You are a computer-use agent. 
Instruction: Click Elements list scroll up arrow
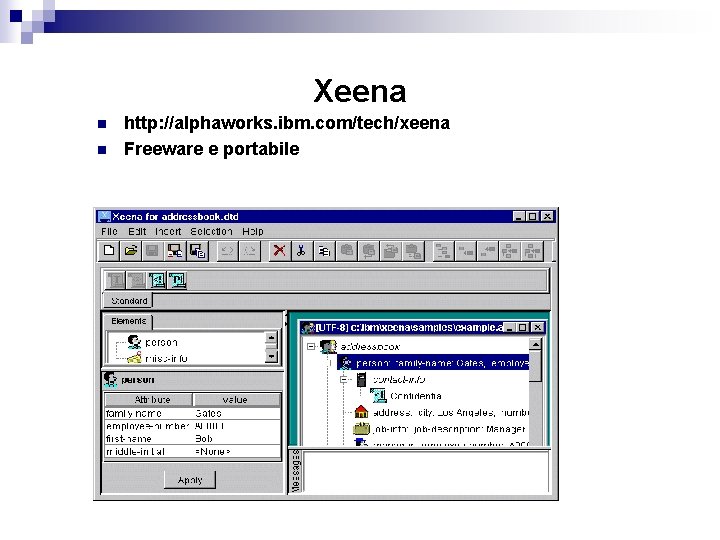(271, 339)
